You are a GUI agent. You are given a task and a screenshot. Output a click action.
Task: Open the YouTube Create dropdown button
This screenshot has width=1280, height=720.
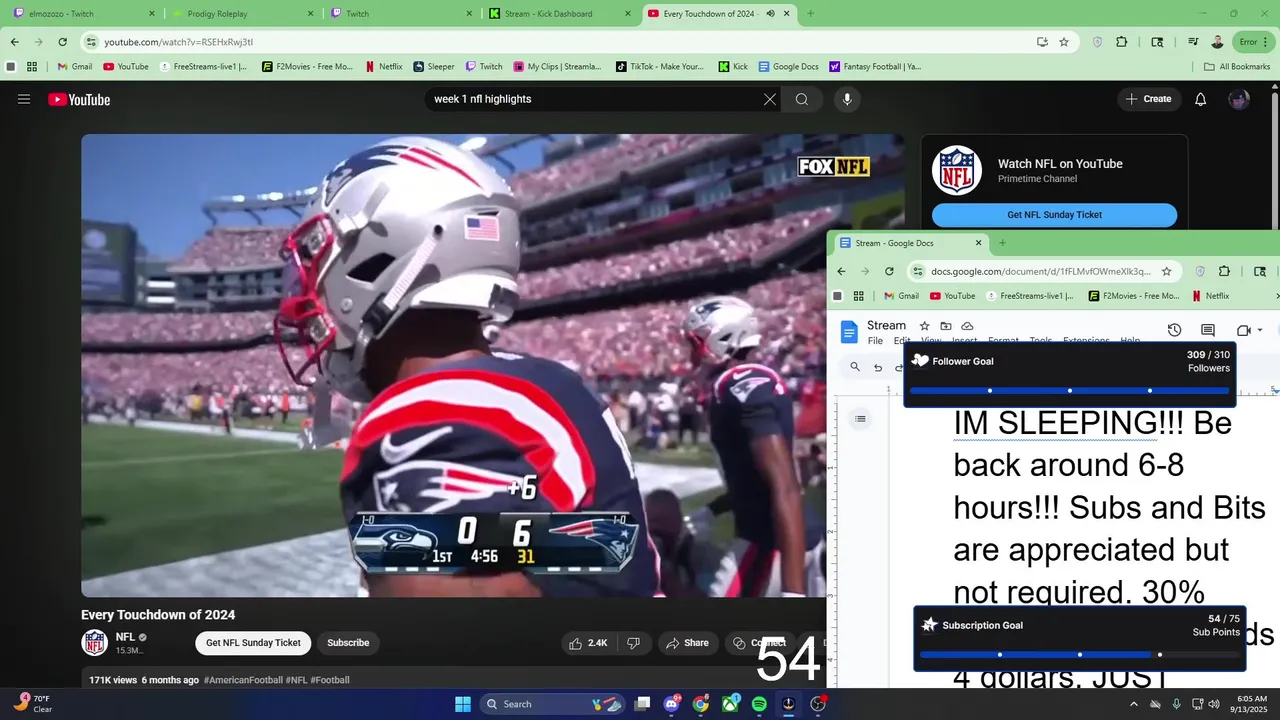pyautogui.click(x=1148, y=99)
